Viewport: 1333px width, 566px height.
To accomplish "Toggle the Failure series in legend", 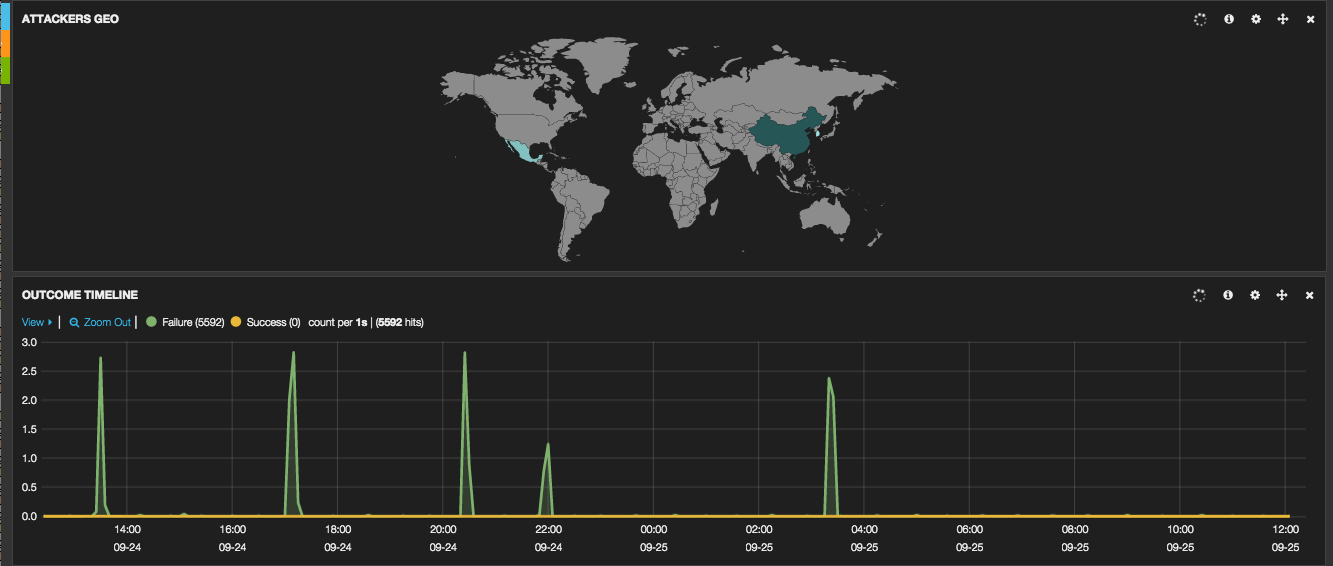I will click(x=186, y=322).
